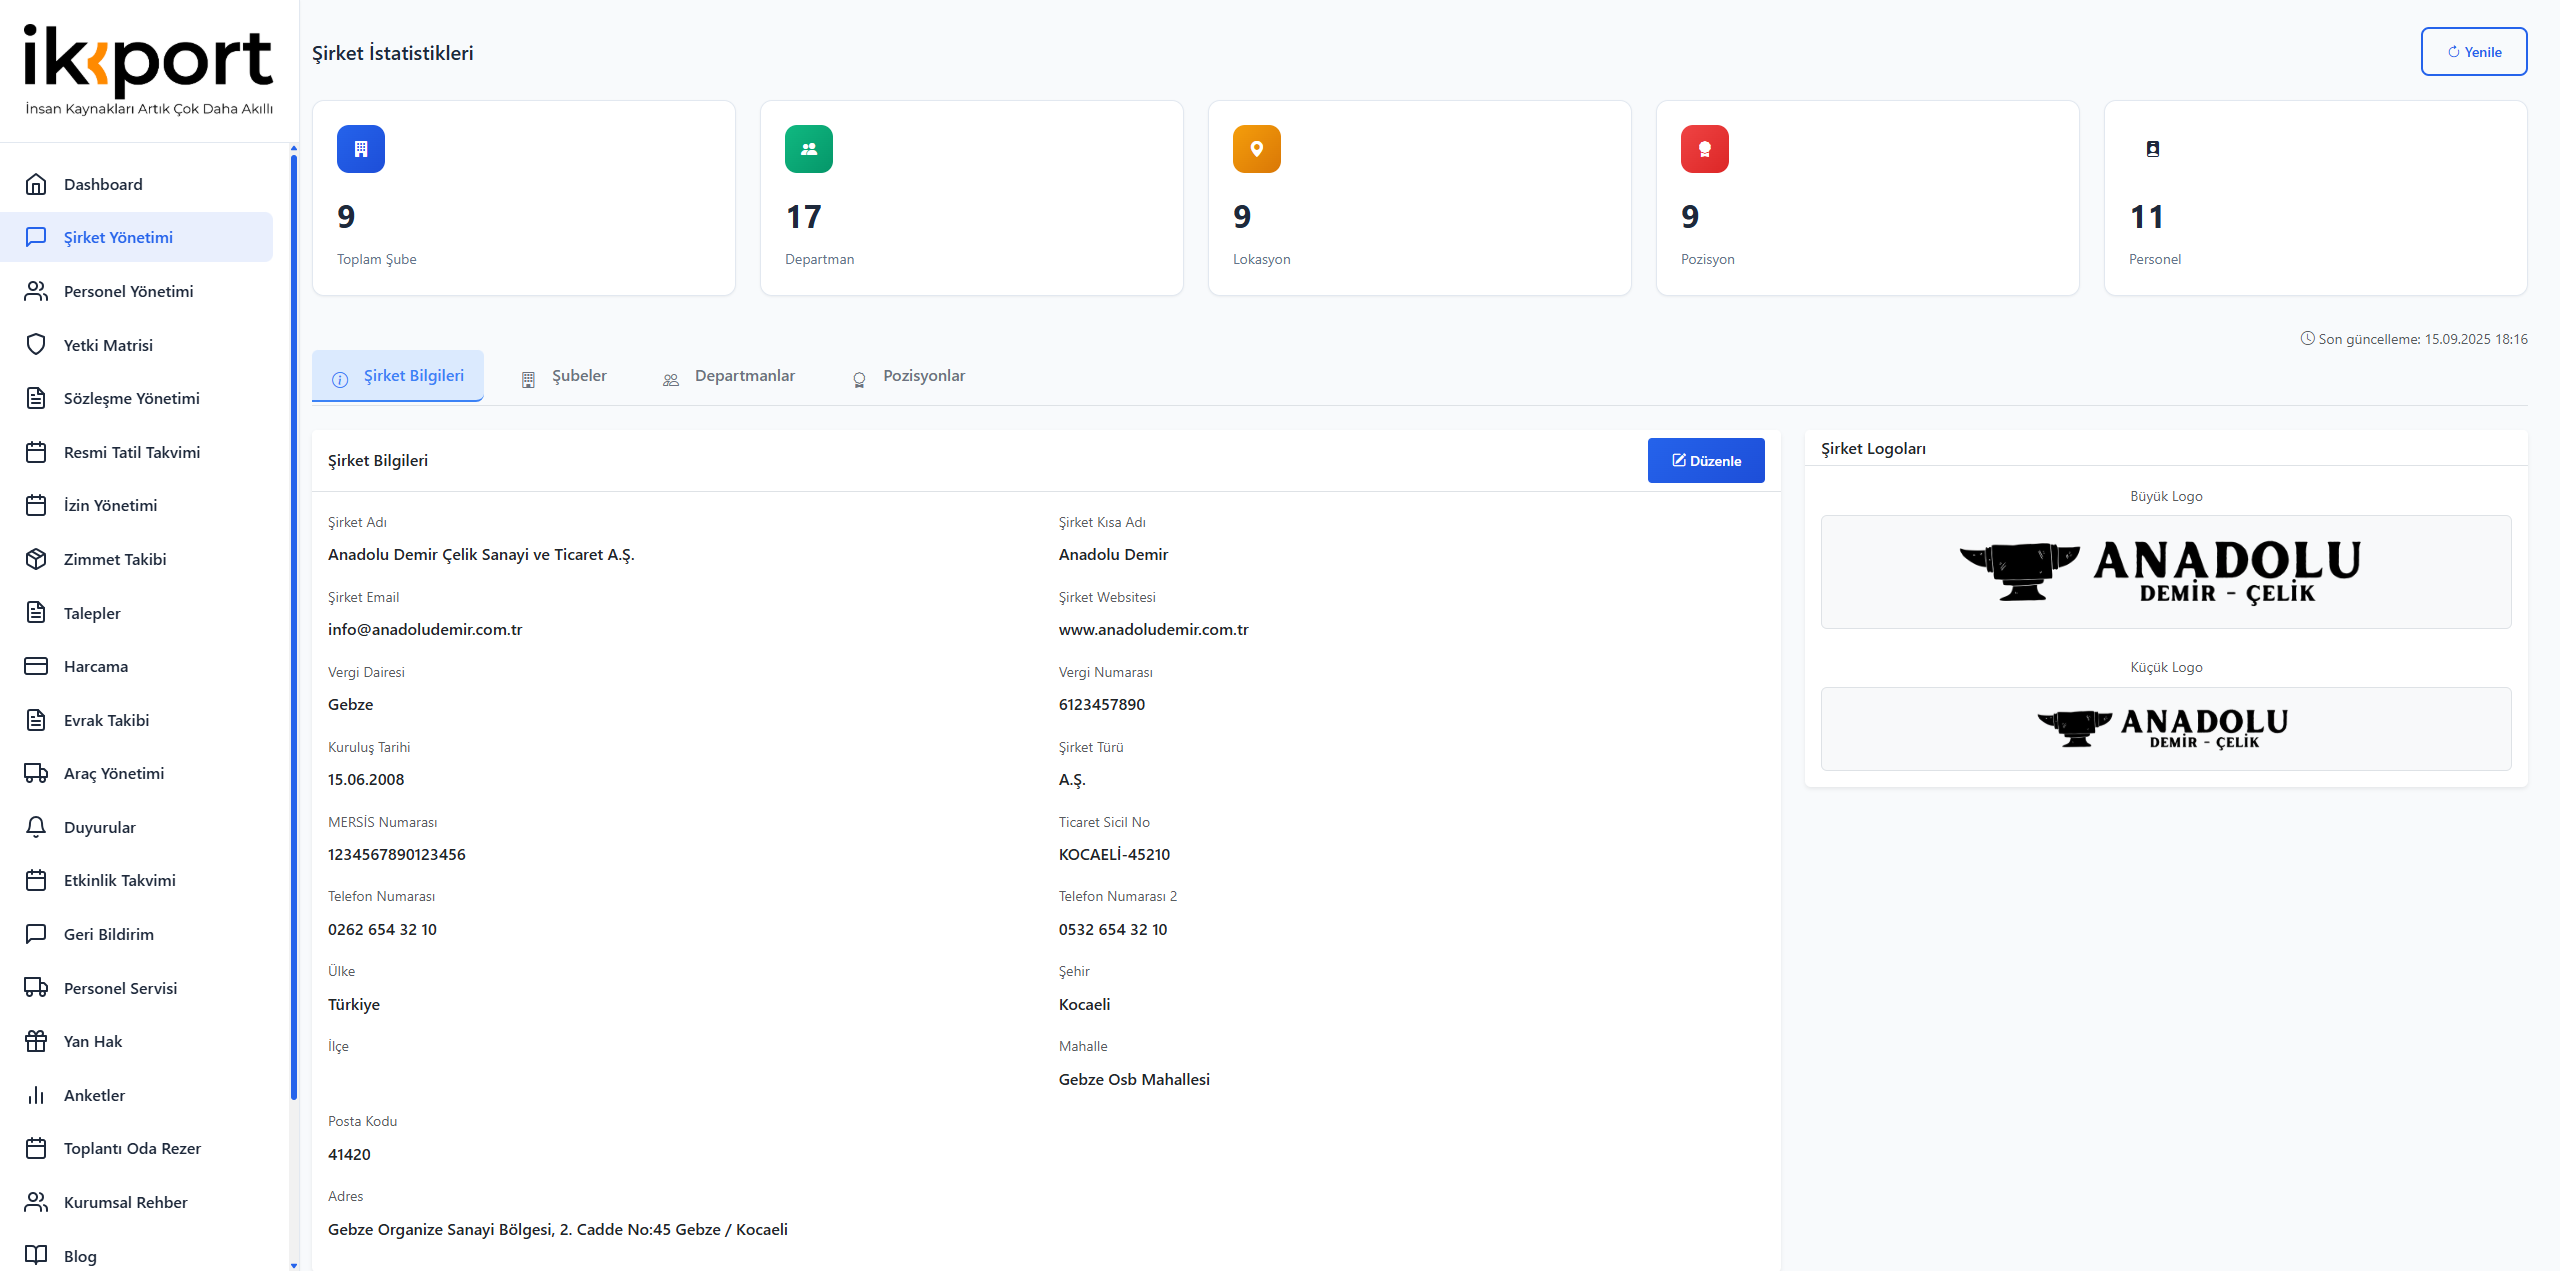
Task: Click the Yenile refresh button
Action: [2474, 52]
